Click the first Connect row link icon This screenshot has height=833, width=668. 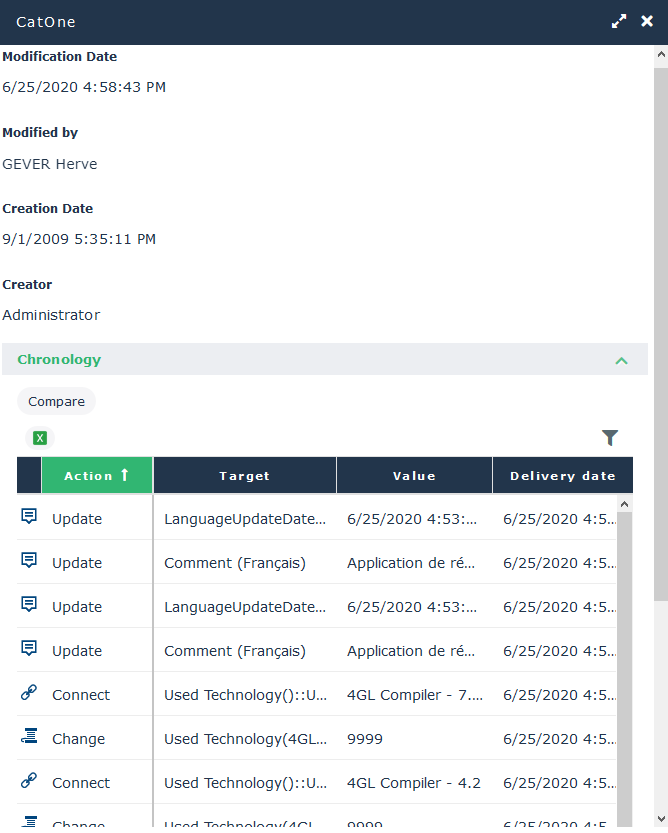point(29,693)
